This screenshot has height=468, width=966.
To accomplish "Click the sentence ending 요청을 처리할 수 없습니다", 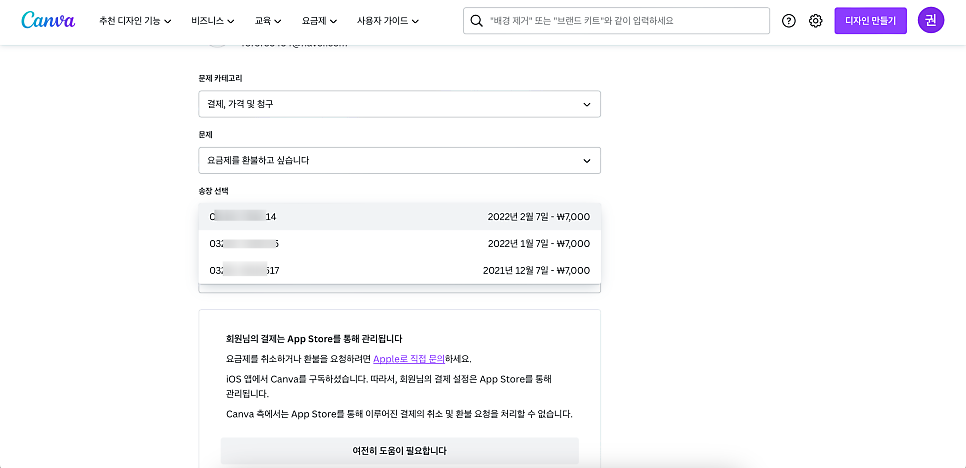I will [399, 414].
